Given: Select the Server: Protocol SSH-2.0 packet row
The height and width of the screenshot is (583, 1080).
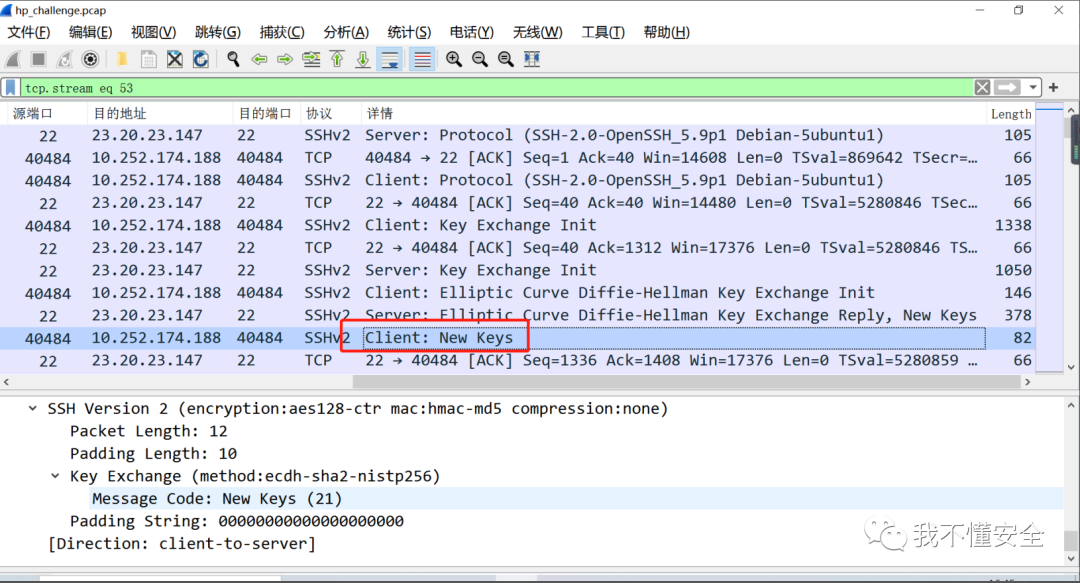Looking at the screenshot, I should pyautogui.click(x=518, y=135).
